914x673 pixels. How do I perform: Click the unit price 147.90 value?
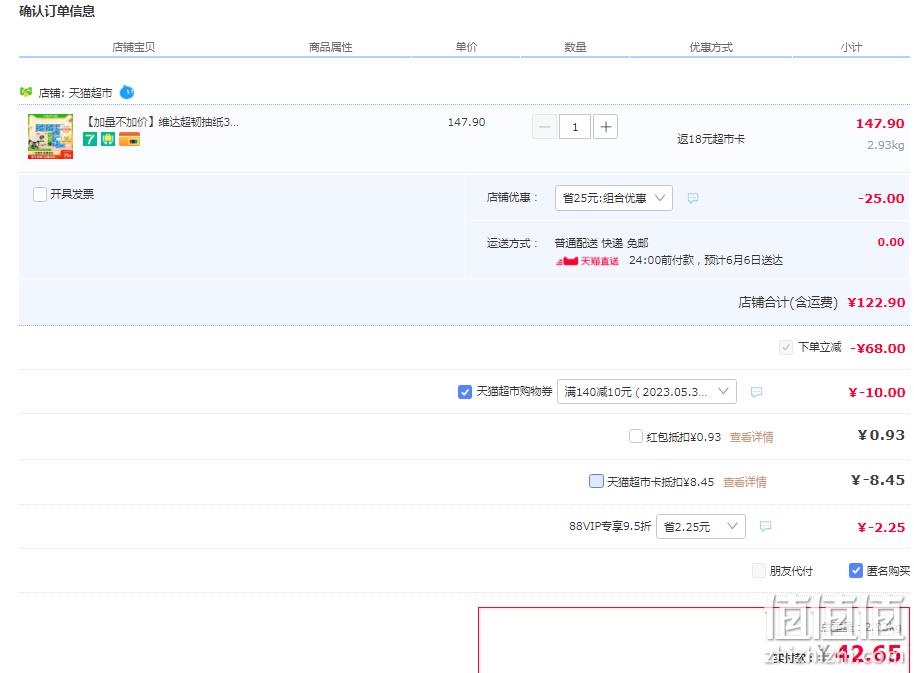coord(466,122)
